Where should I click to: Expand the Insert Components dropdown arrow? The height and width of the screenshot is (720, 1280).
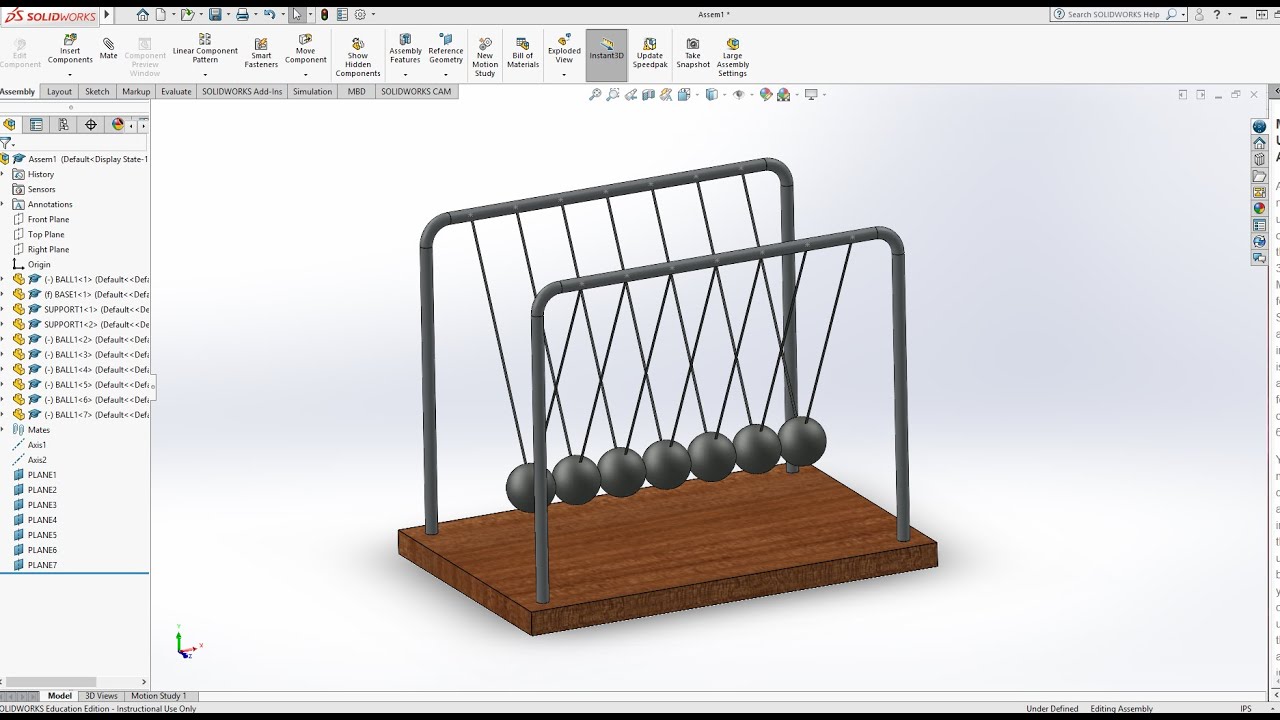(x=70, y=75)
